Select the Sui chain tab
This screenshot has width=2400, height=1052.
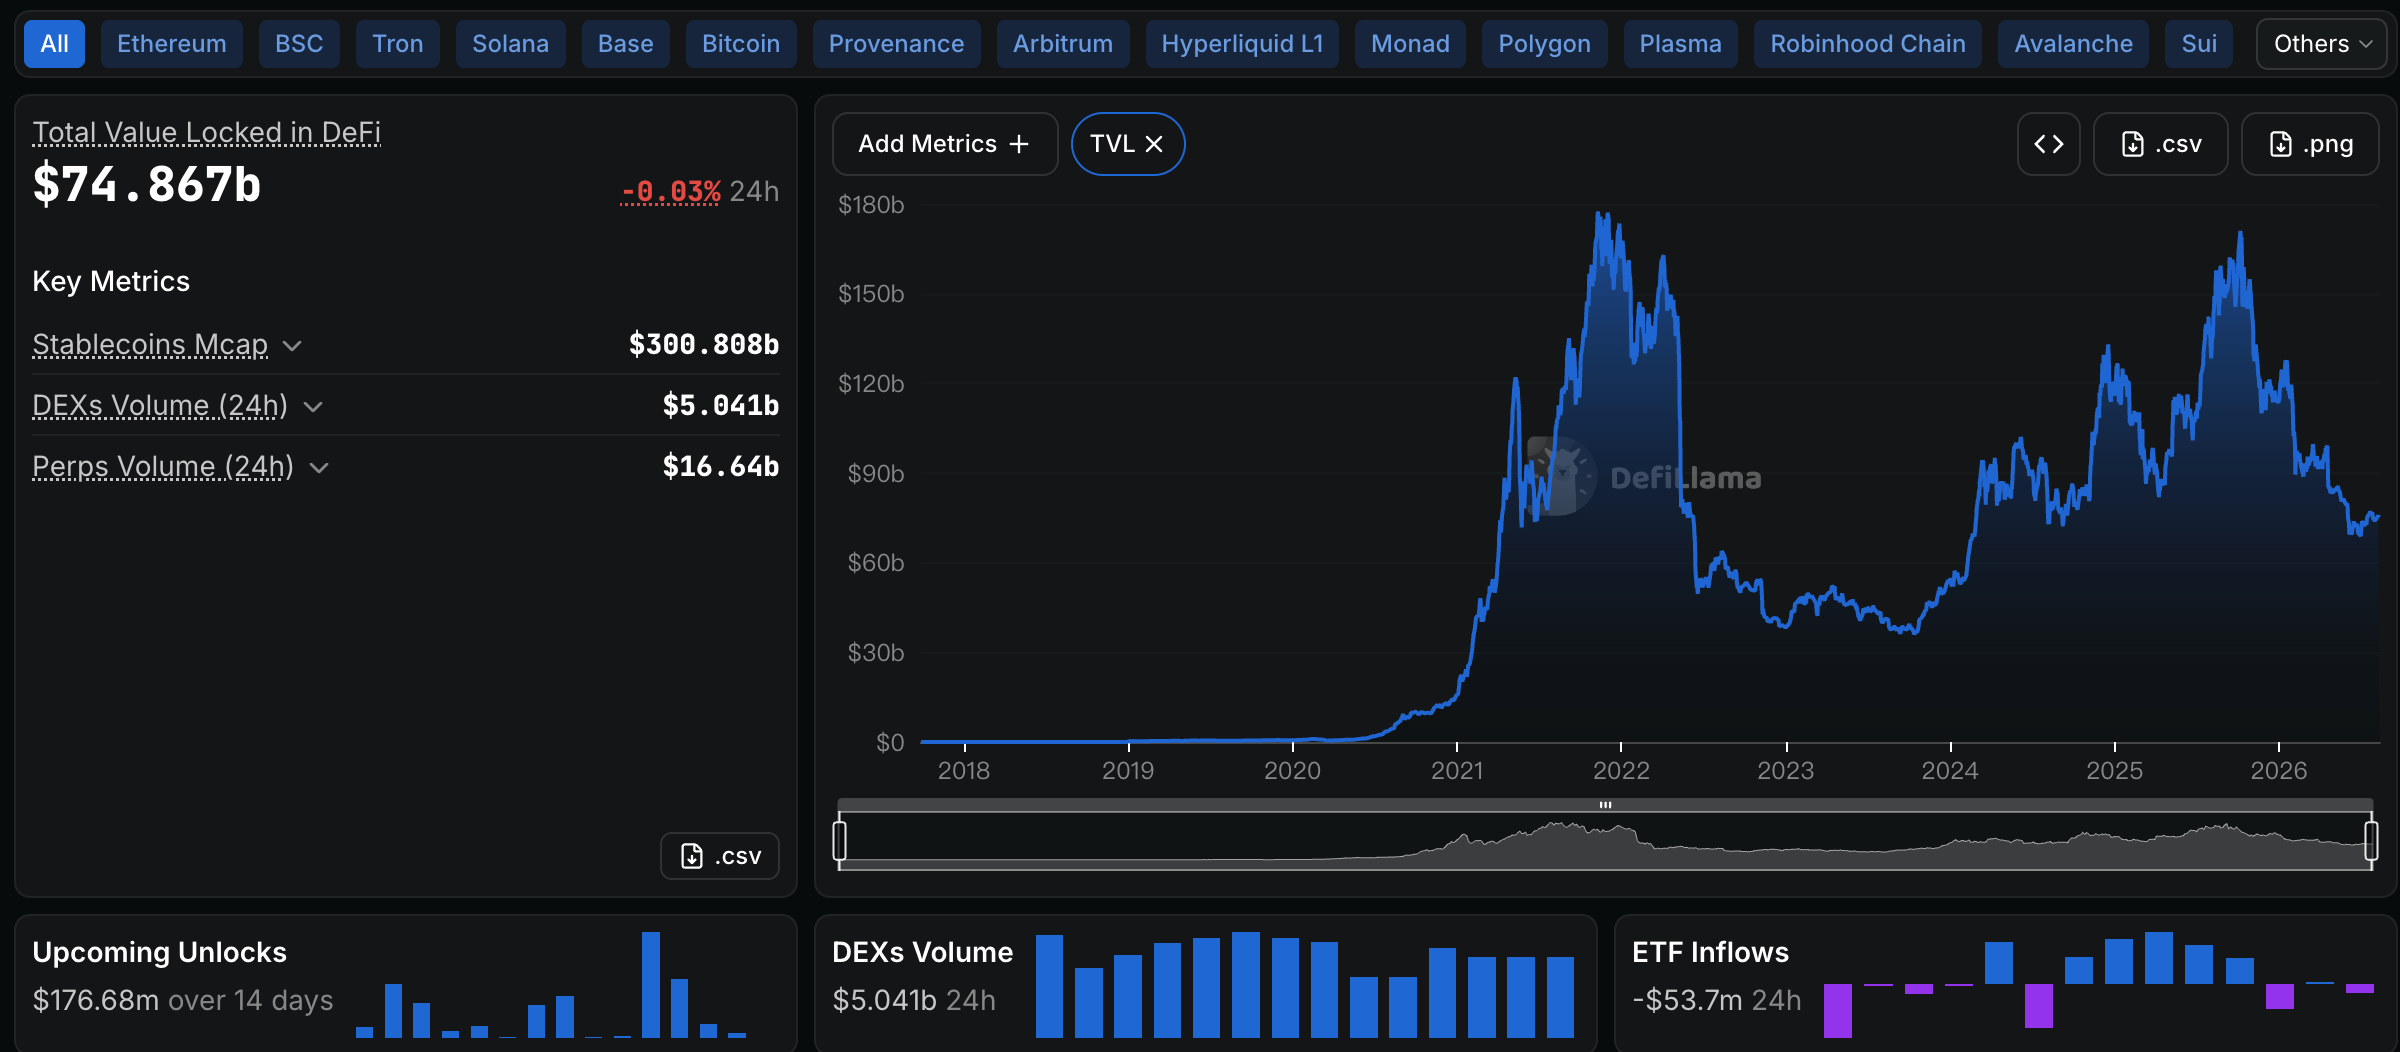tap(2199, 44)
